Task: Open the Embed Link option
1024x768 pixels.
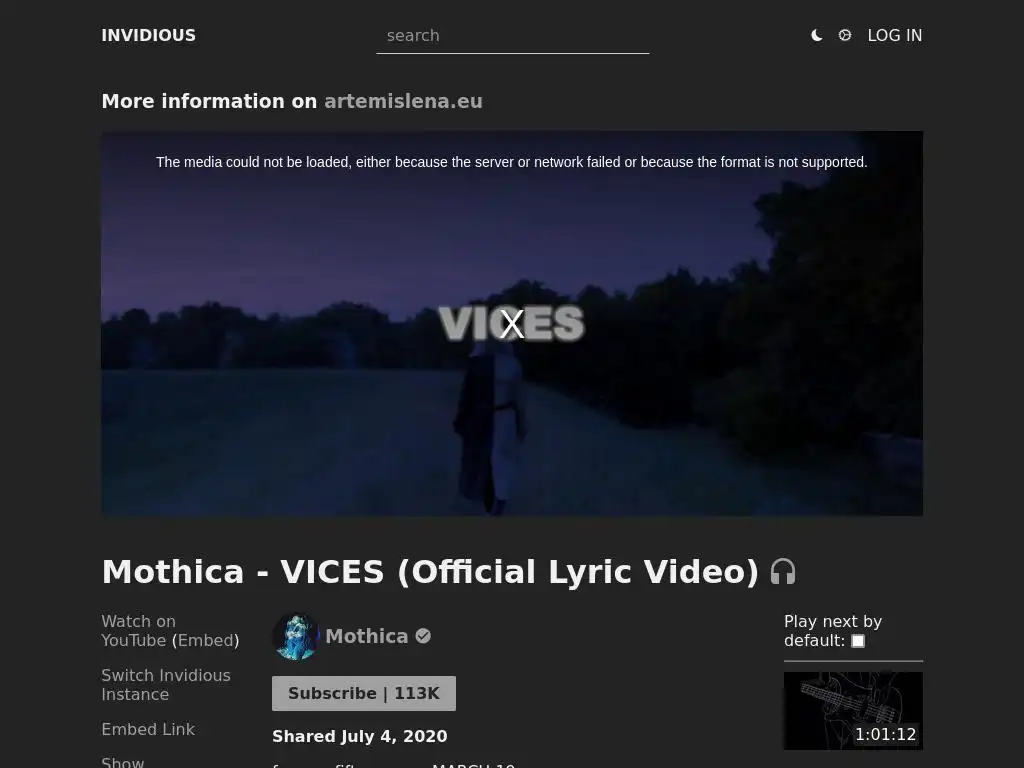Action: pyautogui.click(x=148, y=729)
